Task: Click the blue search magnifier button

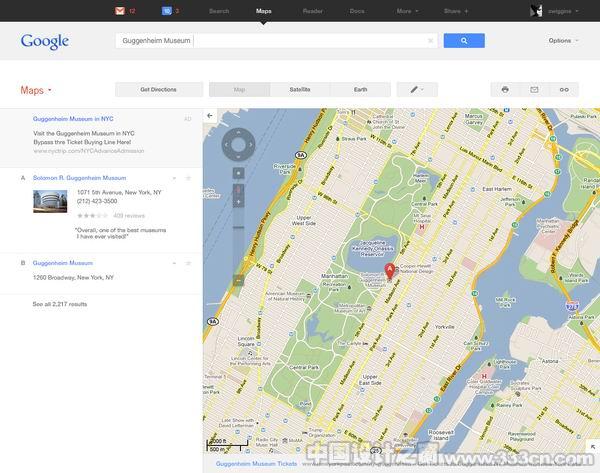Action: click(x=464, y=41)
